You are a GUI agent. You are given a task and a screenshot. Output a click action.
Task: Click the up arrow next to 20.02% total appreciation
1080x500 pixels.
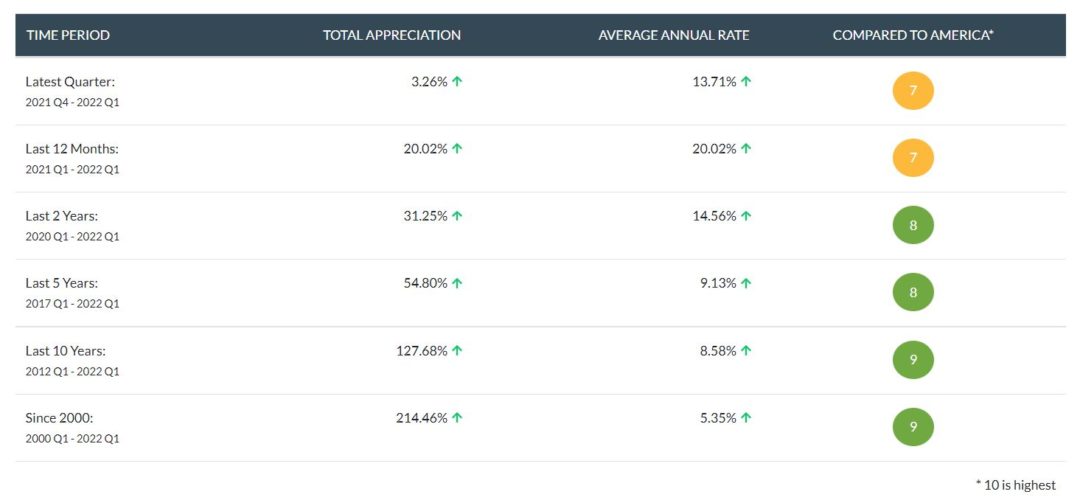[x=457, y=148]
